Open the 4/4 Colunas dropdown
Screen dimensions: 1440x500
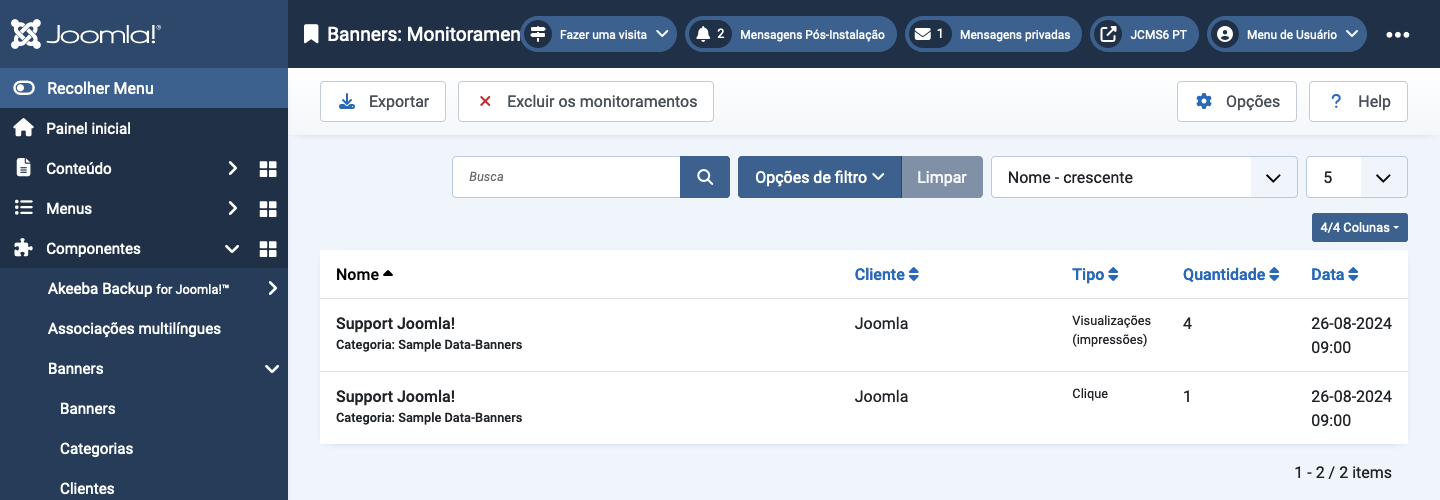[x=1360, y=227]
